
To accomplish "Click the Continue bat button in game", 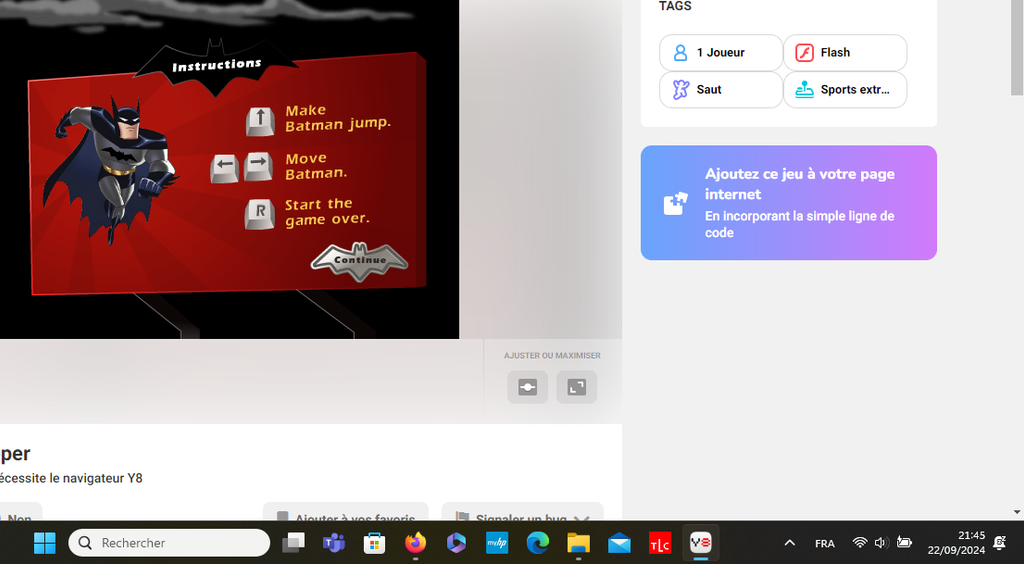I will pyautogui.click(x=360, y=261).
